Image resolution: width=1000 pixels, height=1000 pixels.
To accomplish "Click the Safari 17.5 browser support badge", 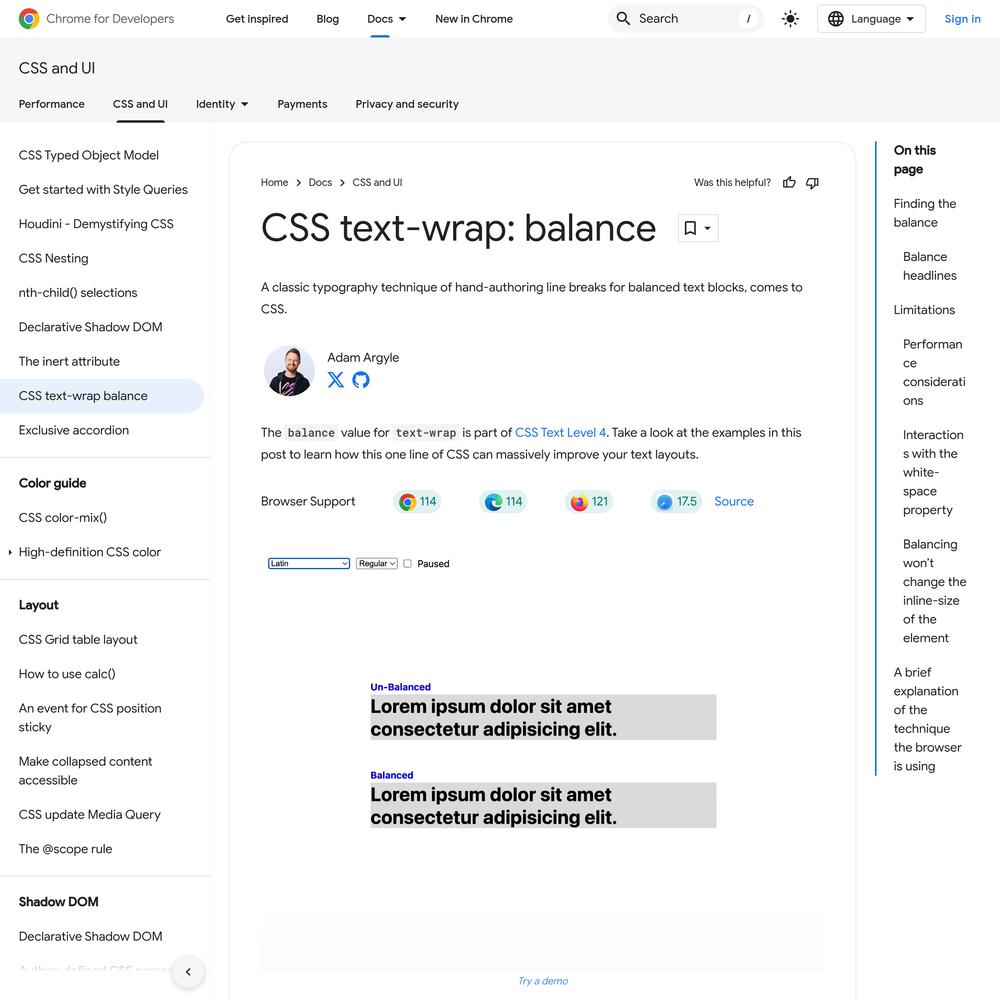I will click(676, 501).
